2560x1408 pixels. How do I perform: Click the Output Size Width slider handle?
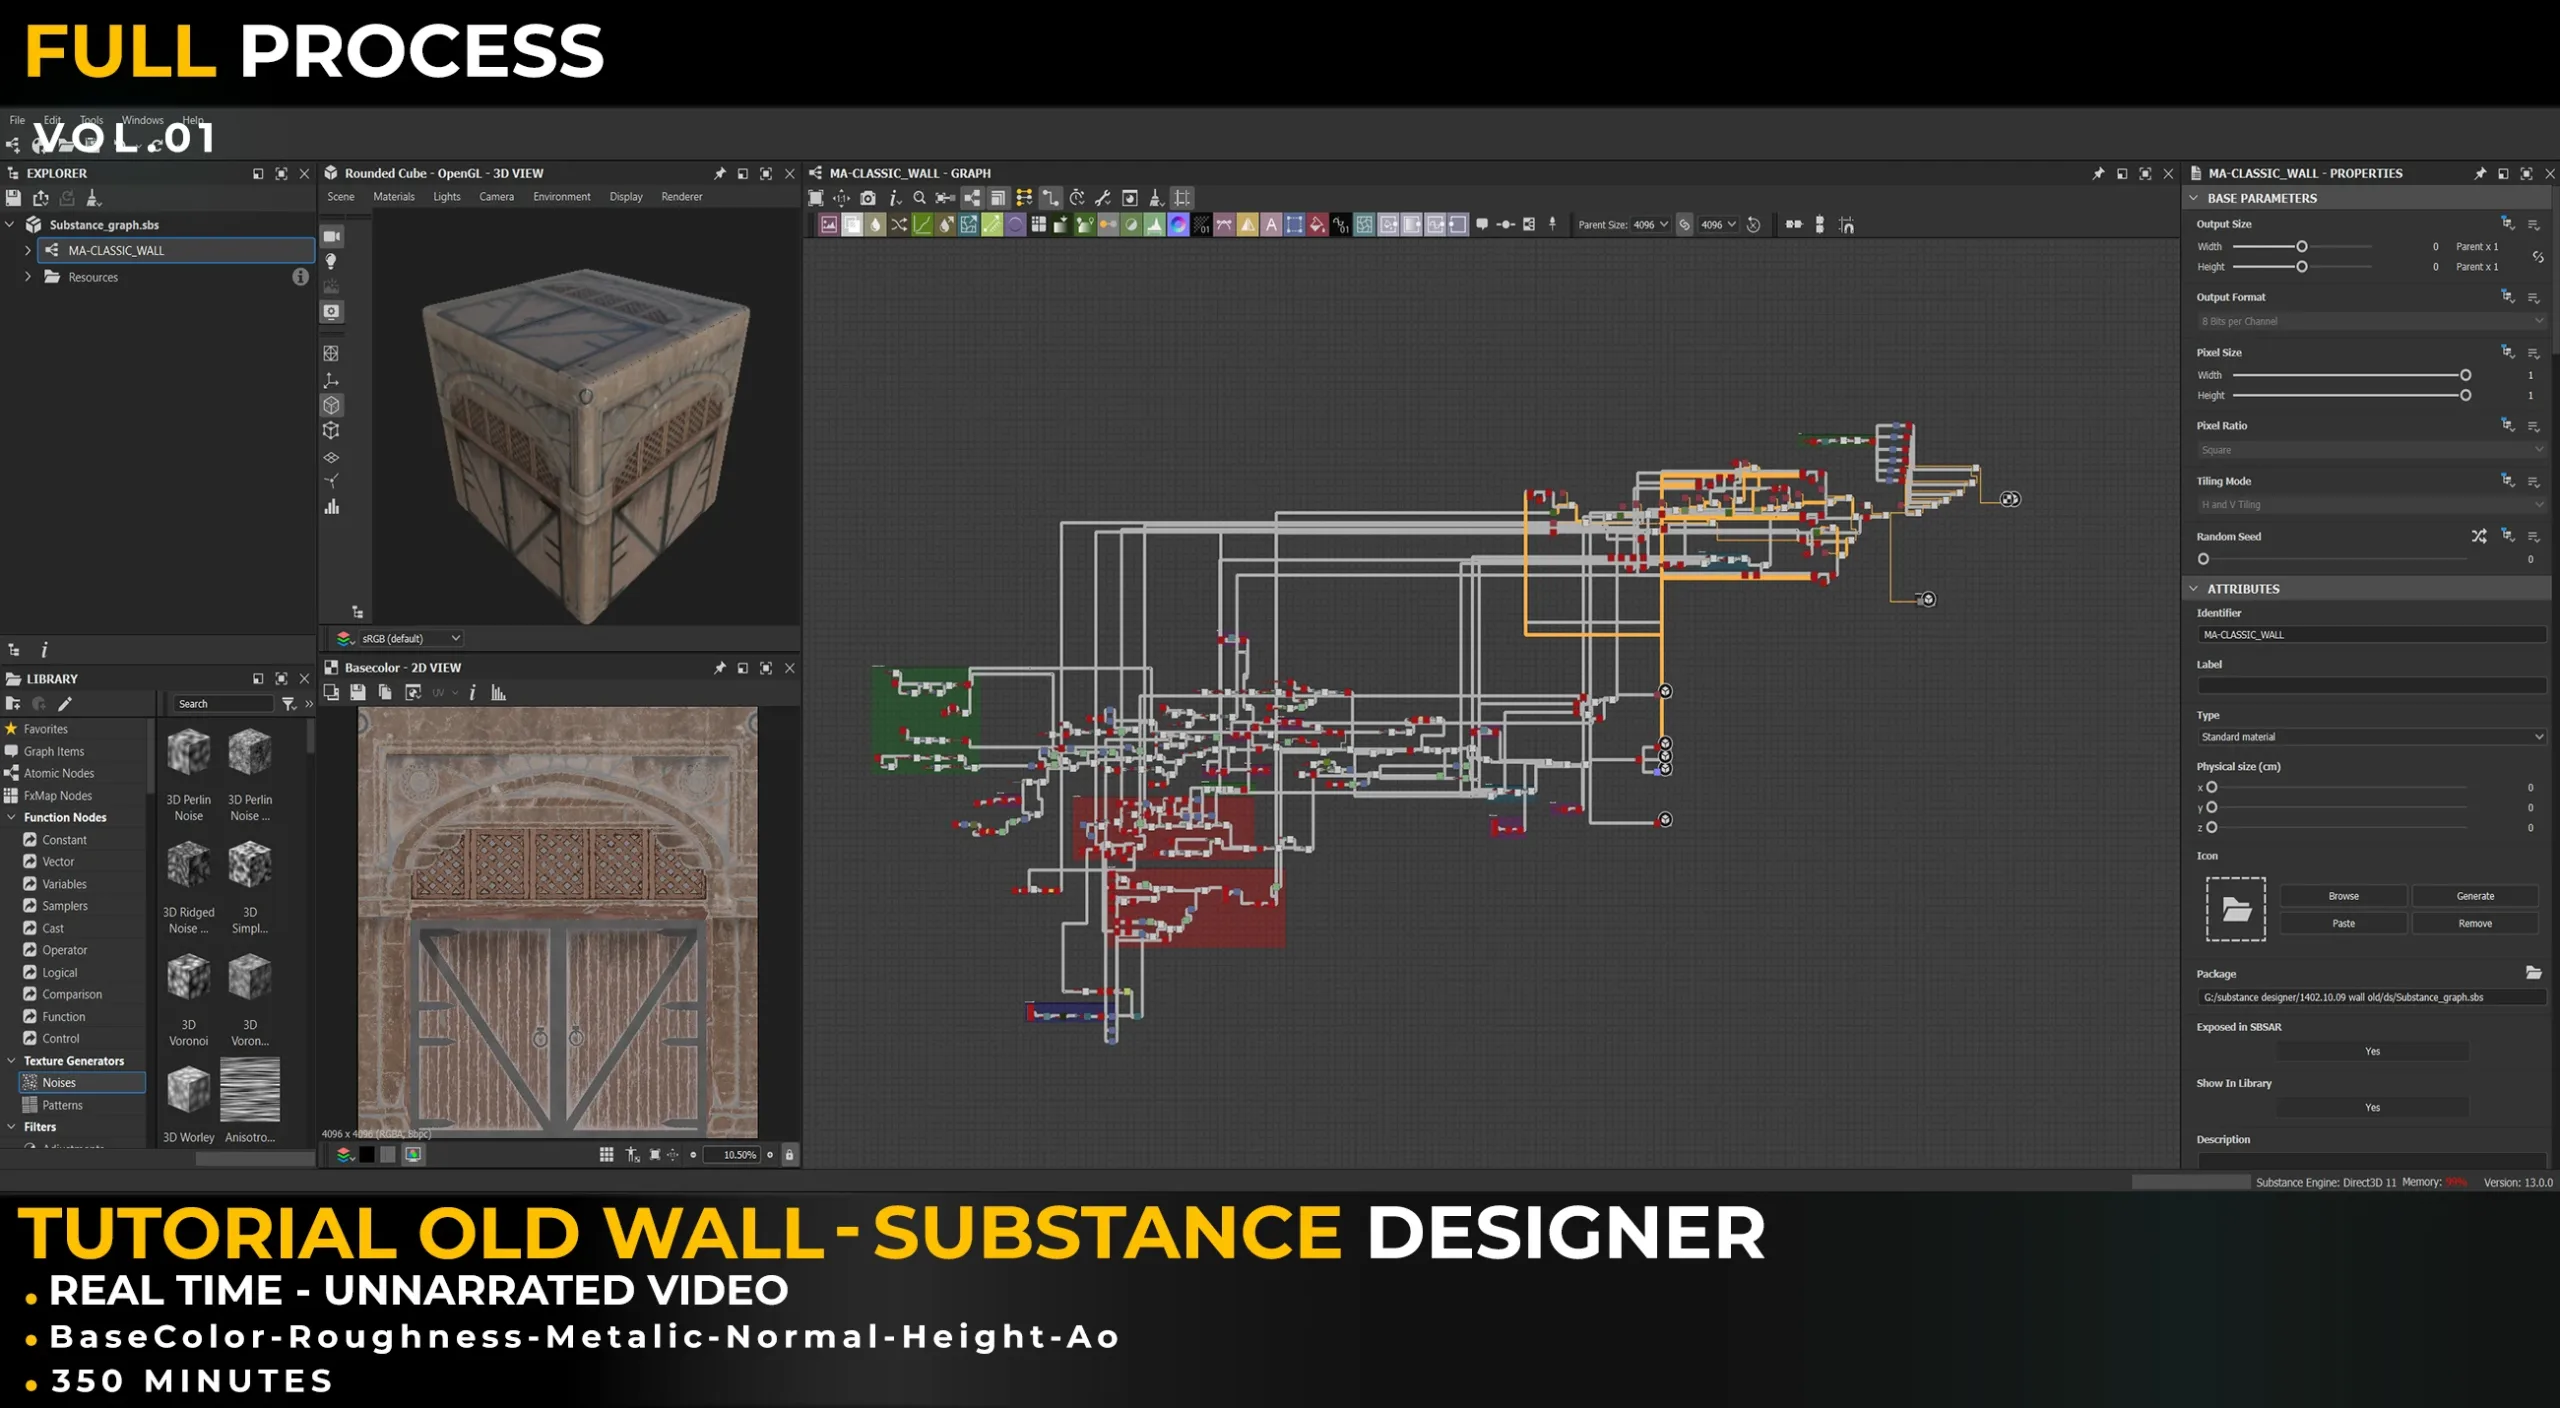coord(2301,246)
